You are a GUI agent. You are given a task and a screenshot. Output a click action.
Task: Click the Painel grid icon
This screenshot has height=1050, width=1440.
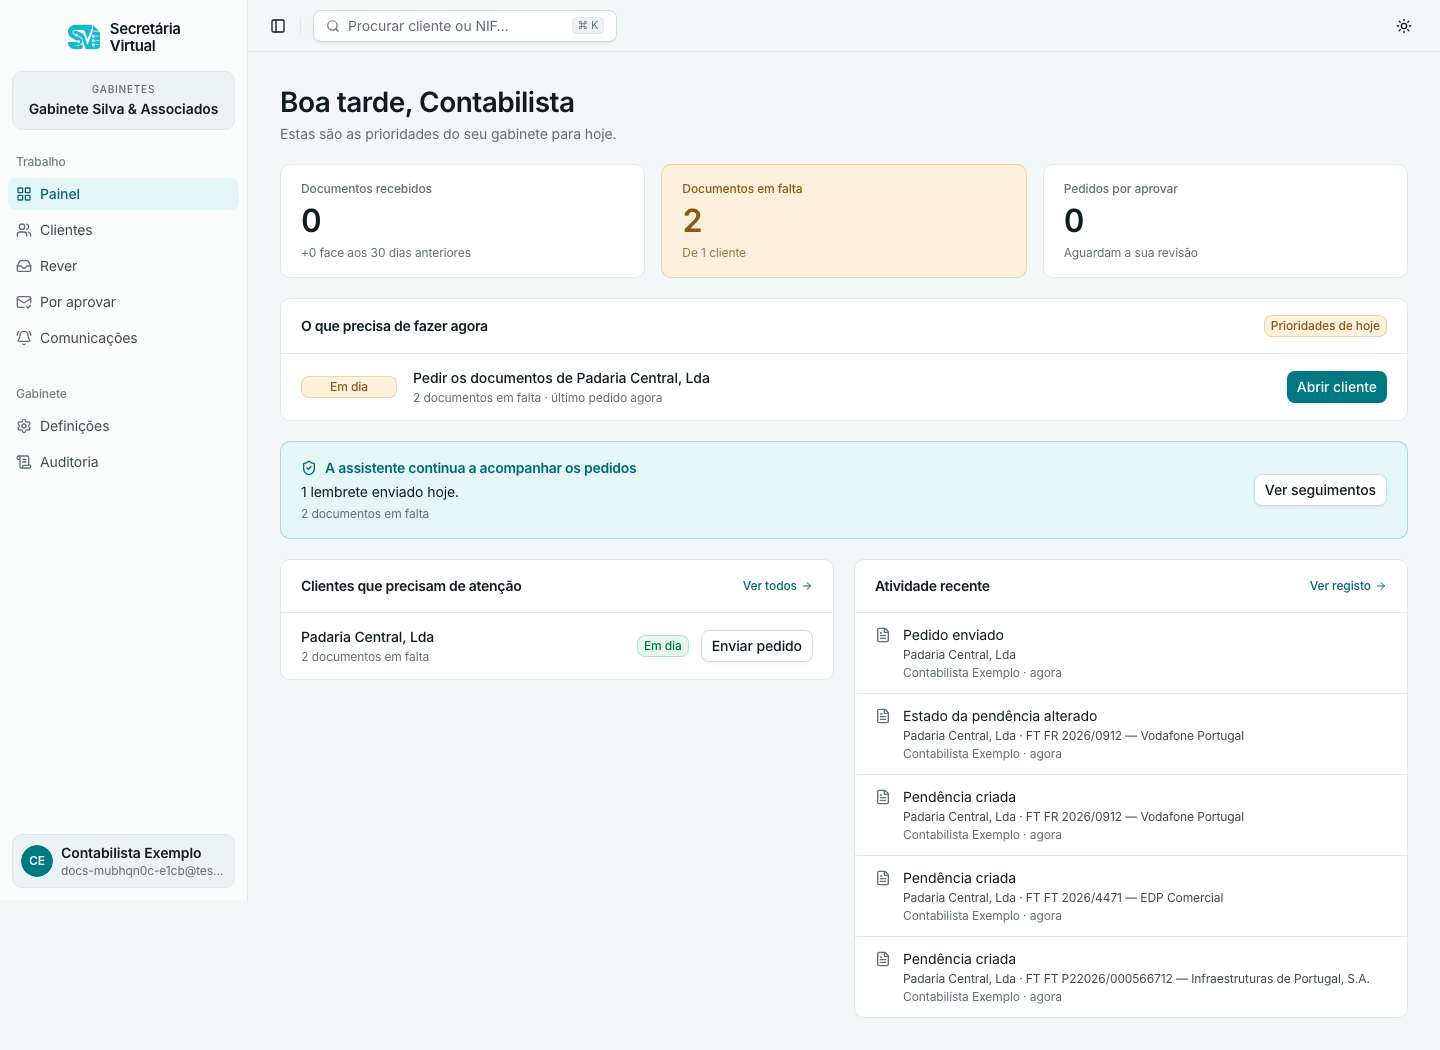click(x=24, y=194)
